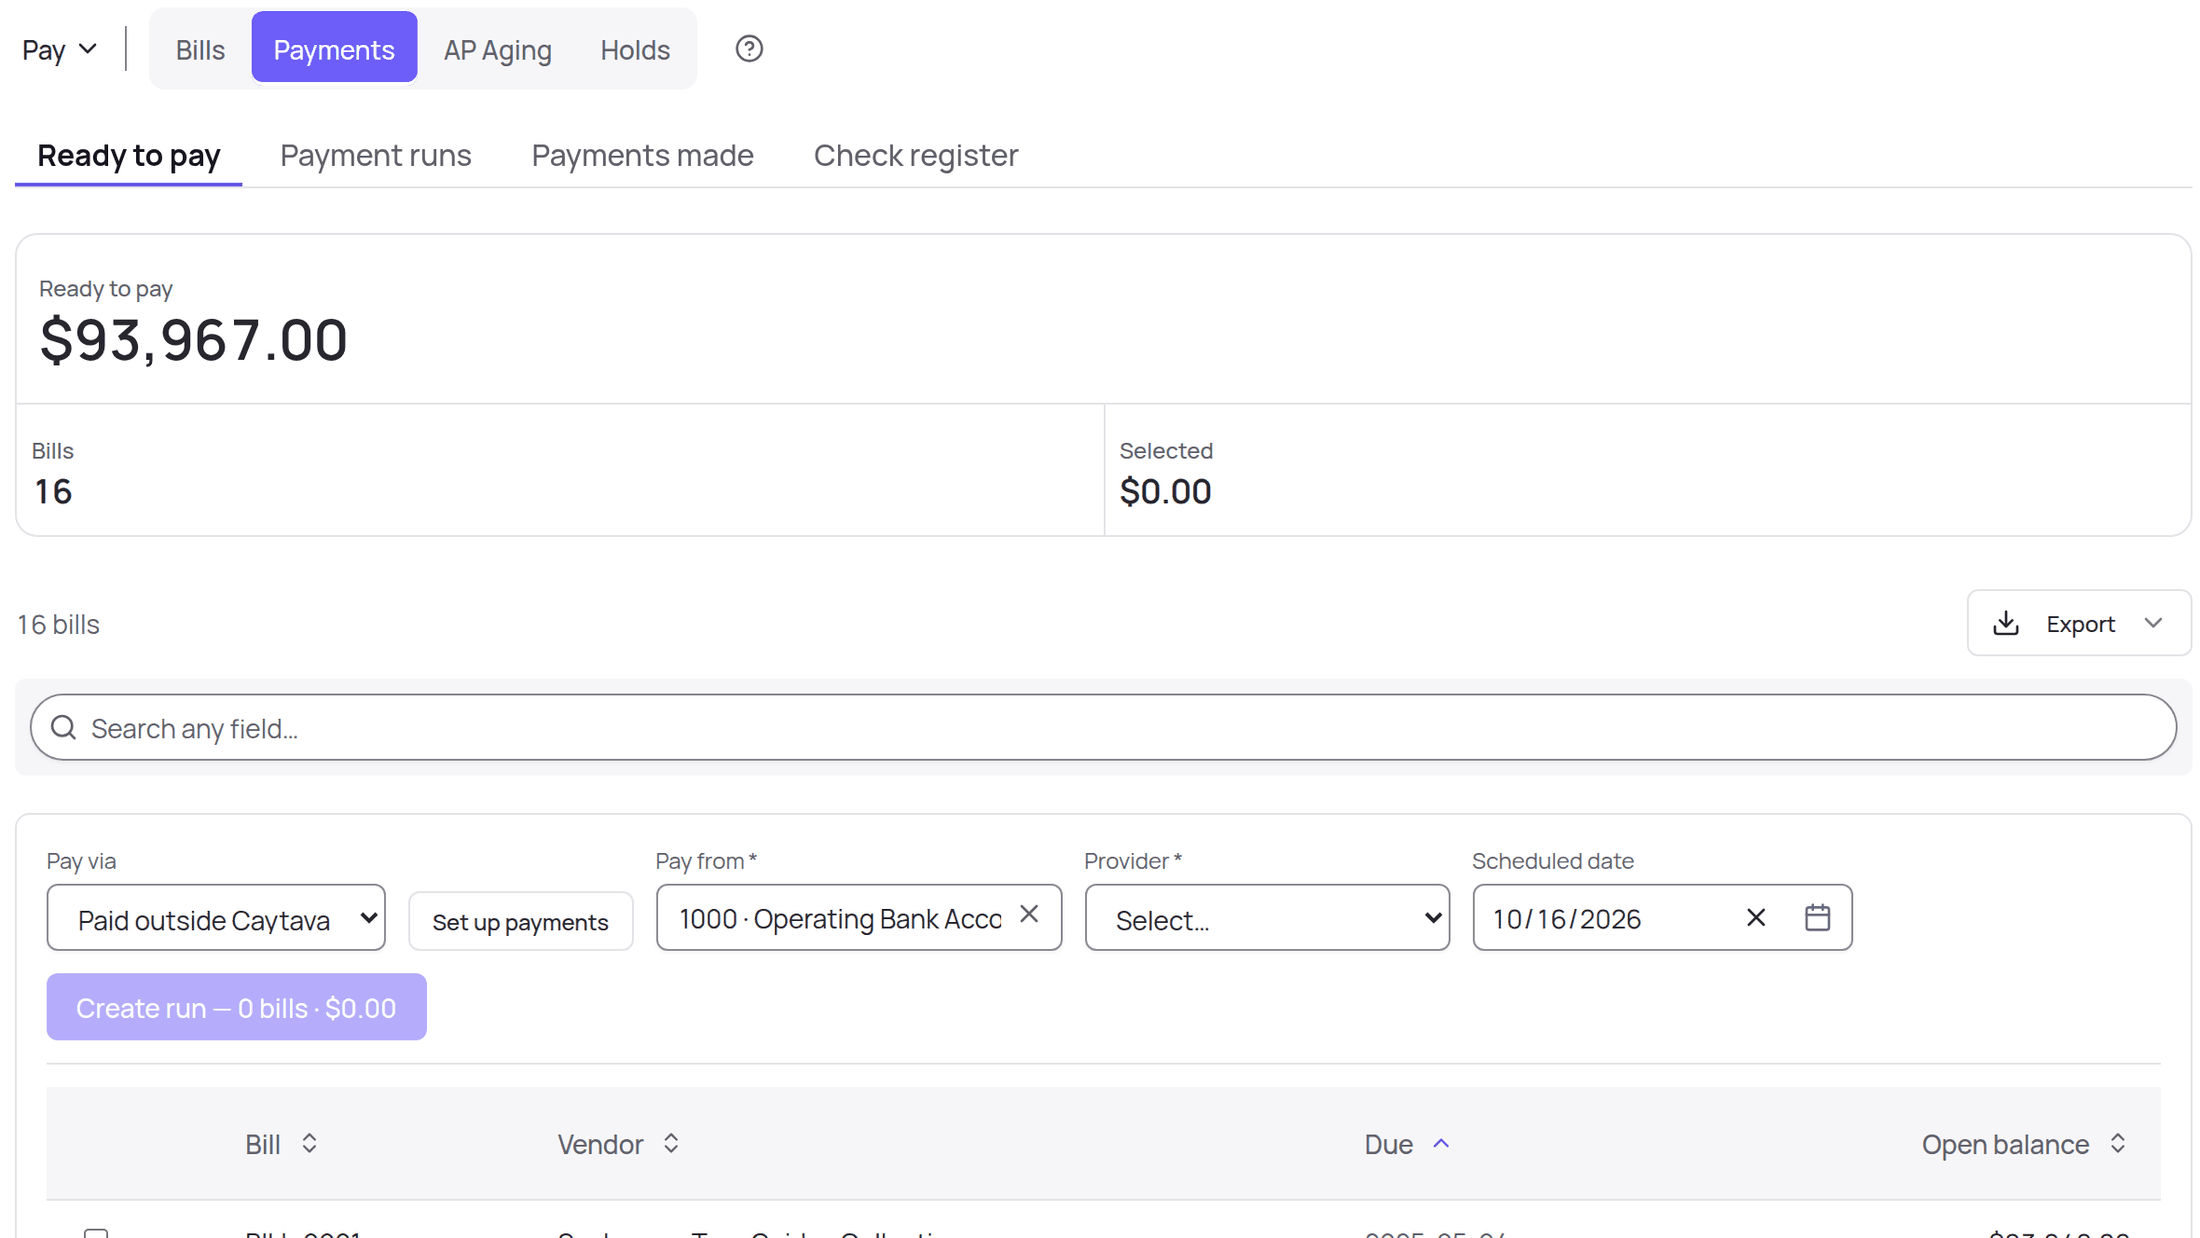Select the Payments tab
The height and width of the screenshot is (1238, 2200).
(x=334, y=47)
